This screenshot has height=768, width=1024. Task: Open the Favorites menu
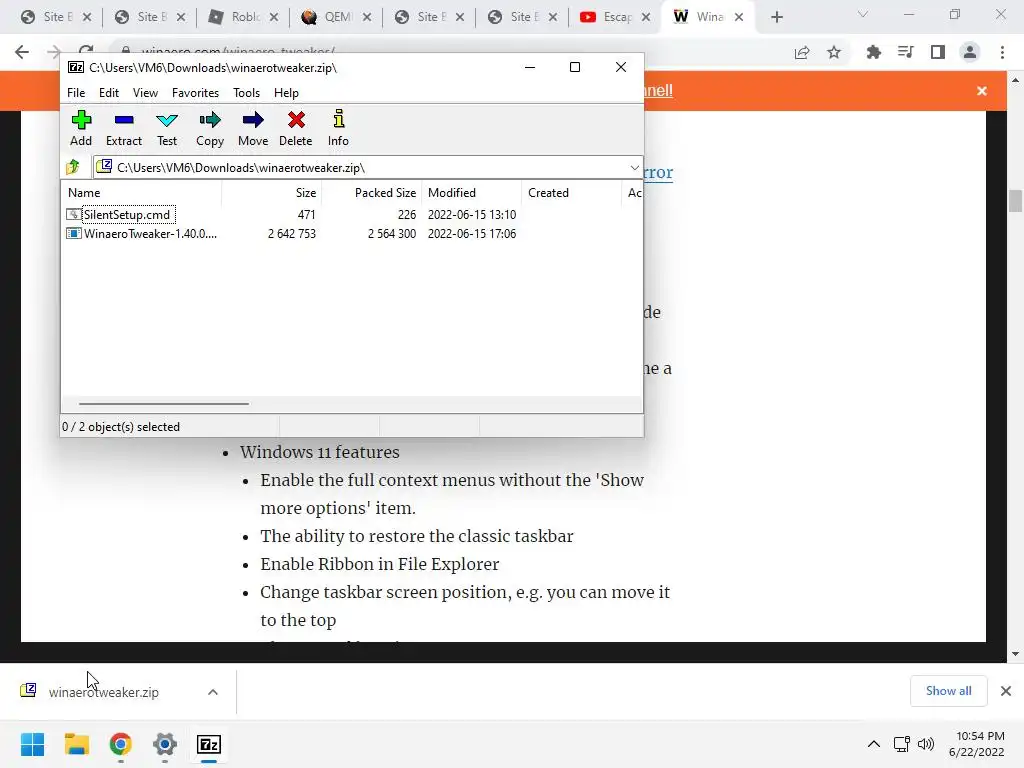195,93
